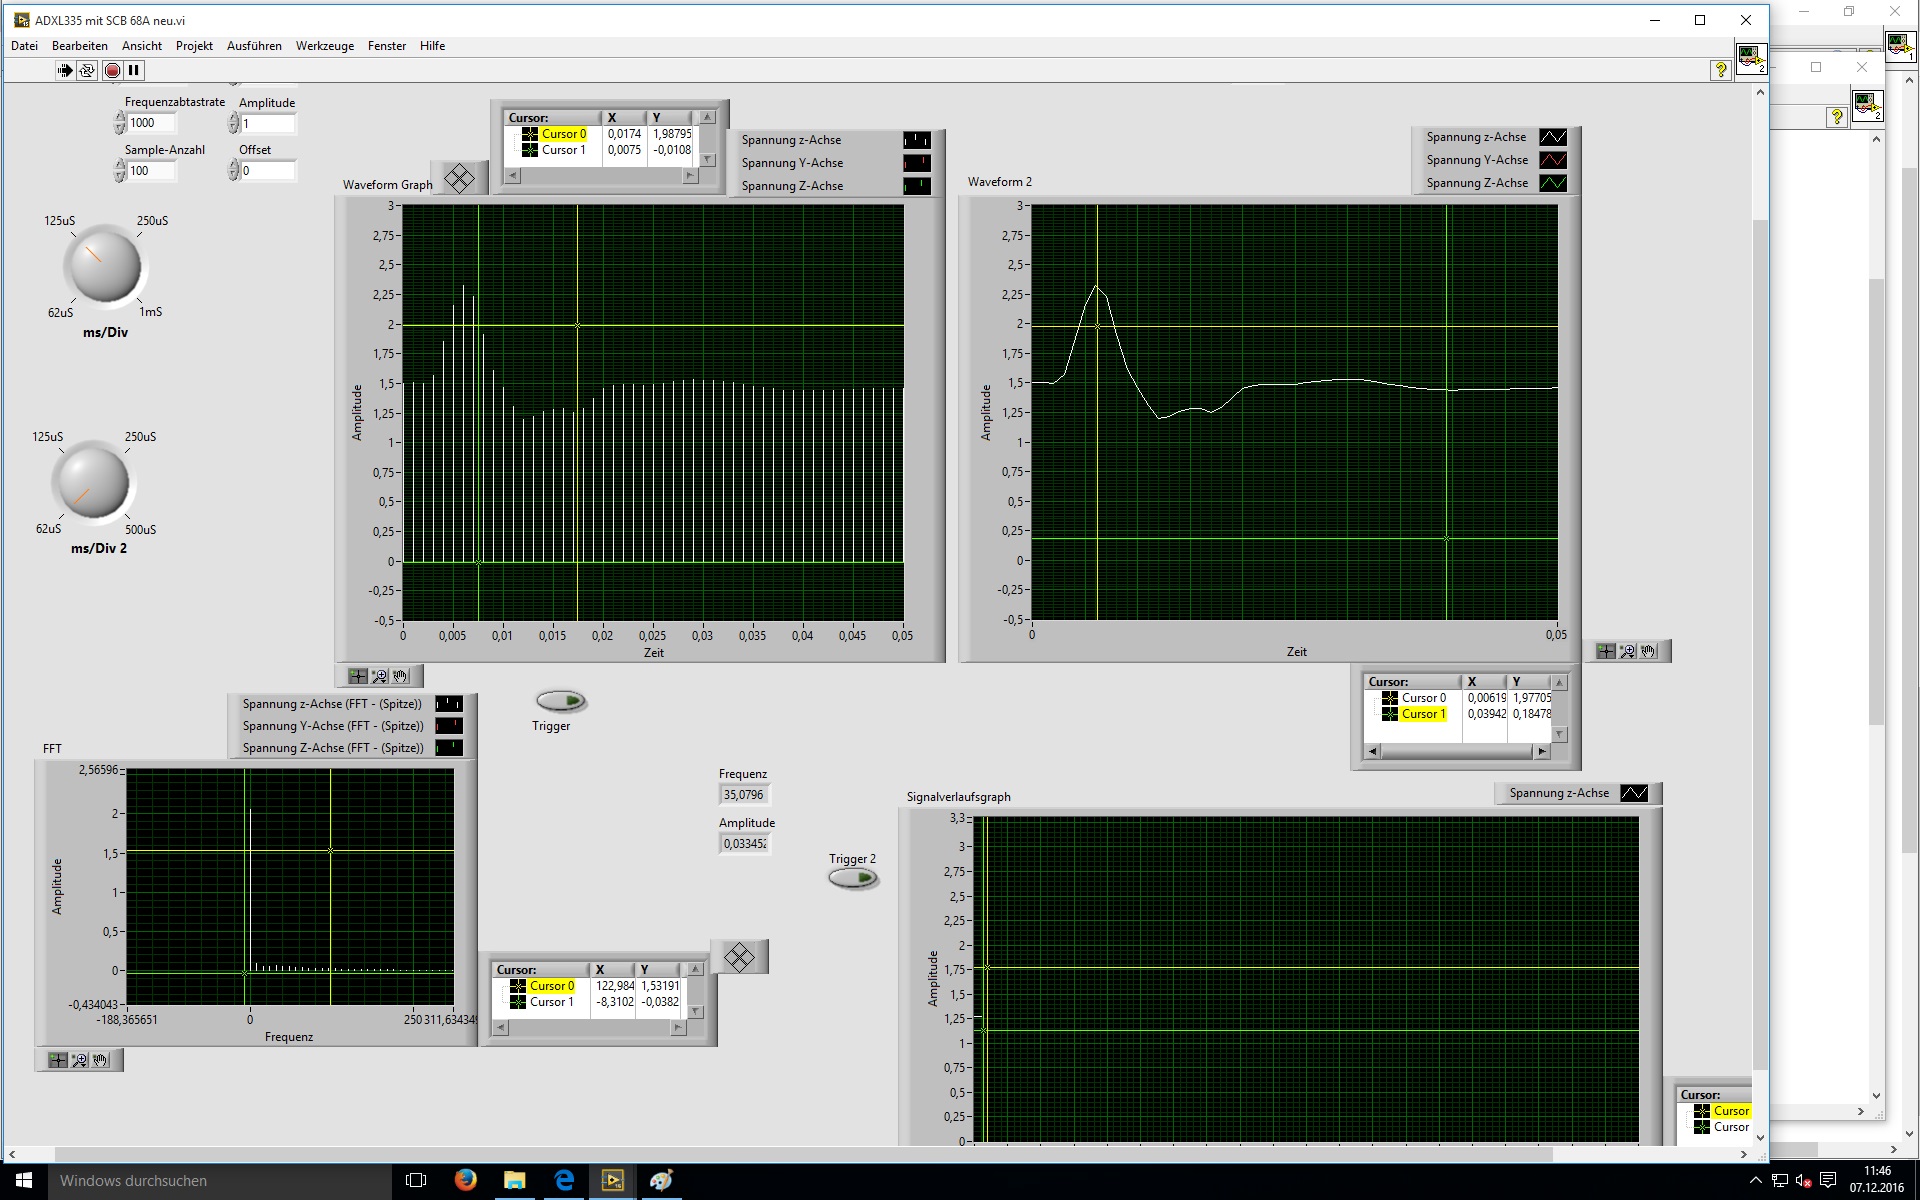Toggle the Trigger 2 switch
The image size is (1920, 1200).
(x=853, y=878)
